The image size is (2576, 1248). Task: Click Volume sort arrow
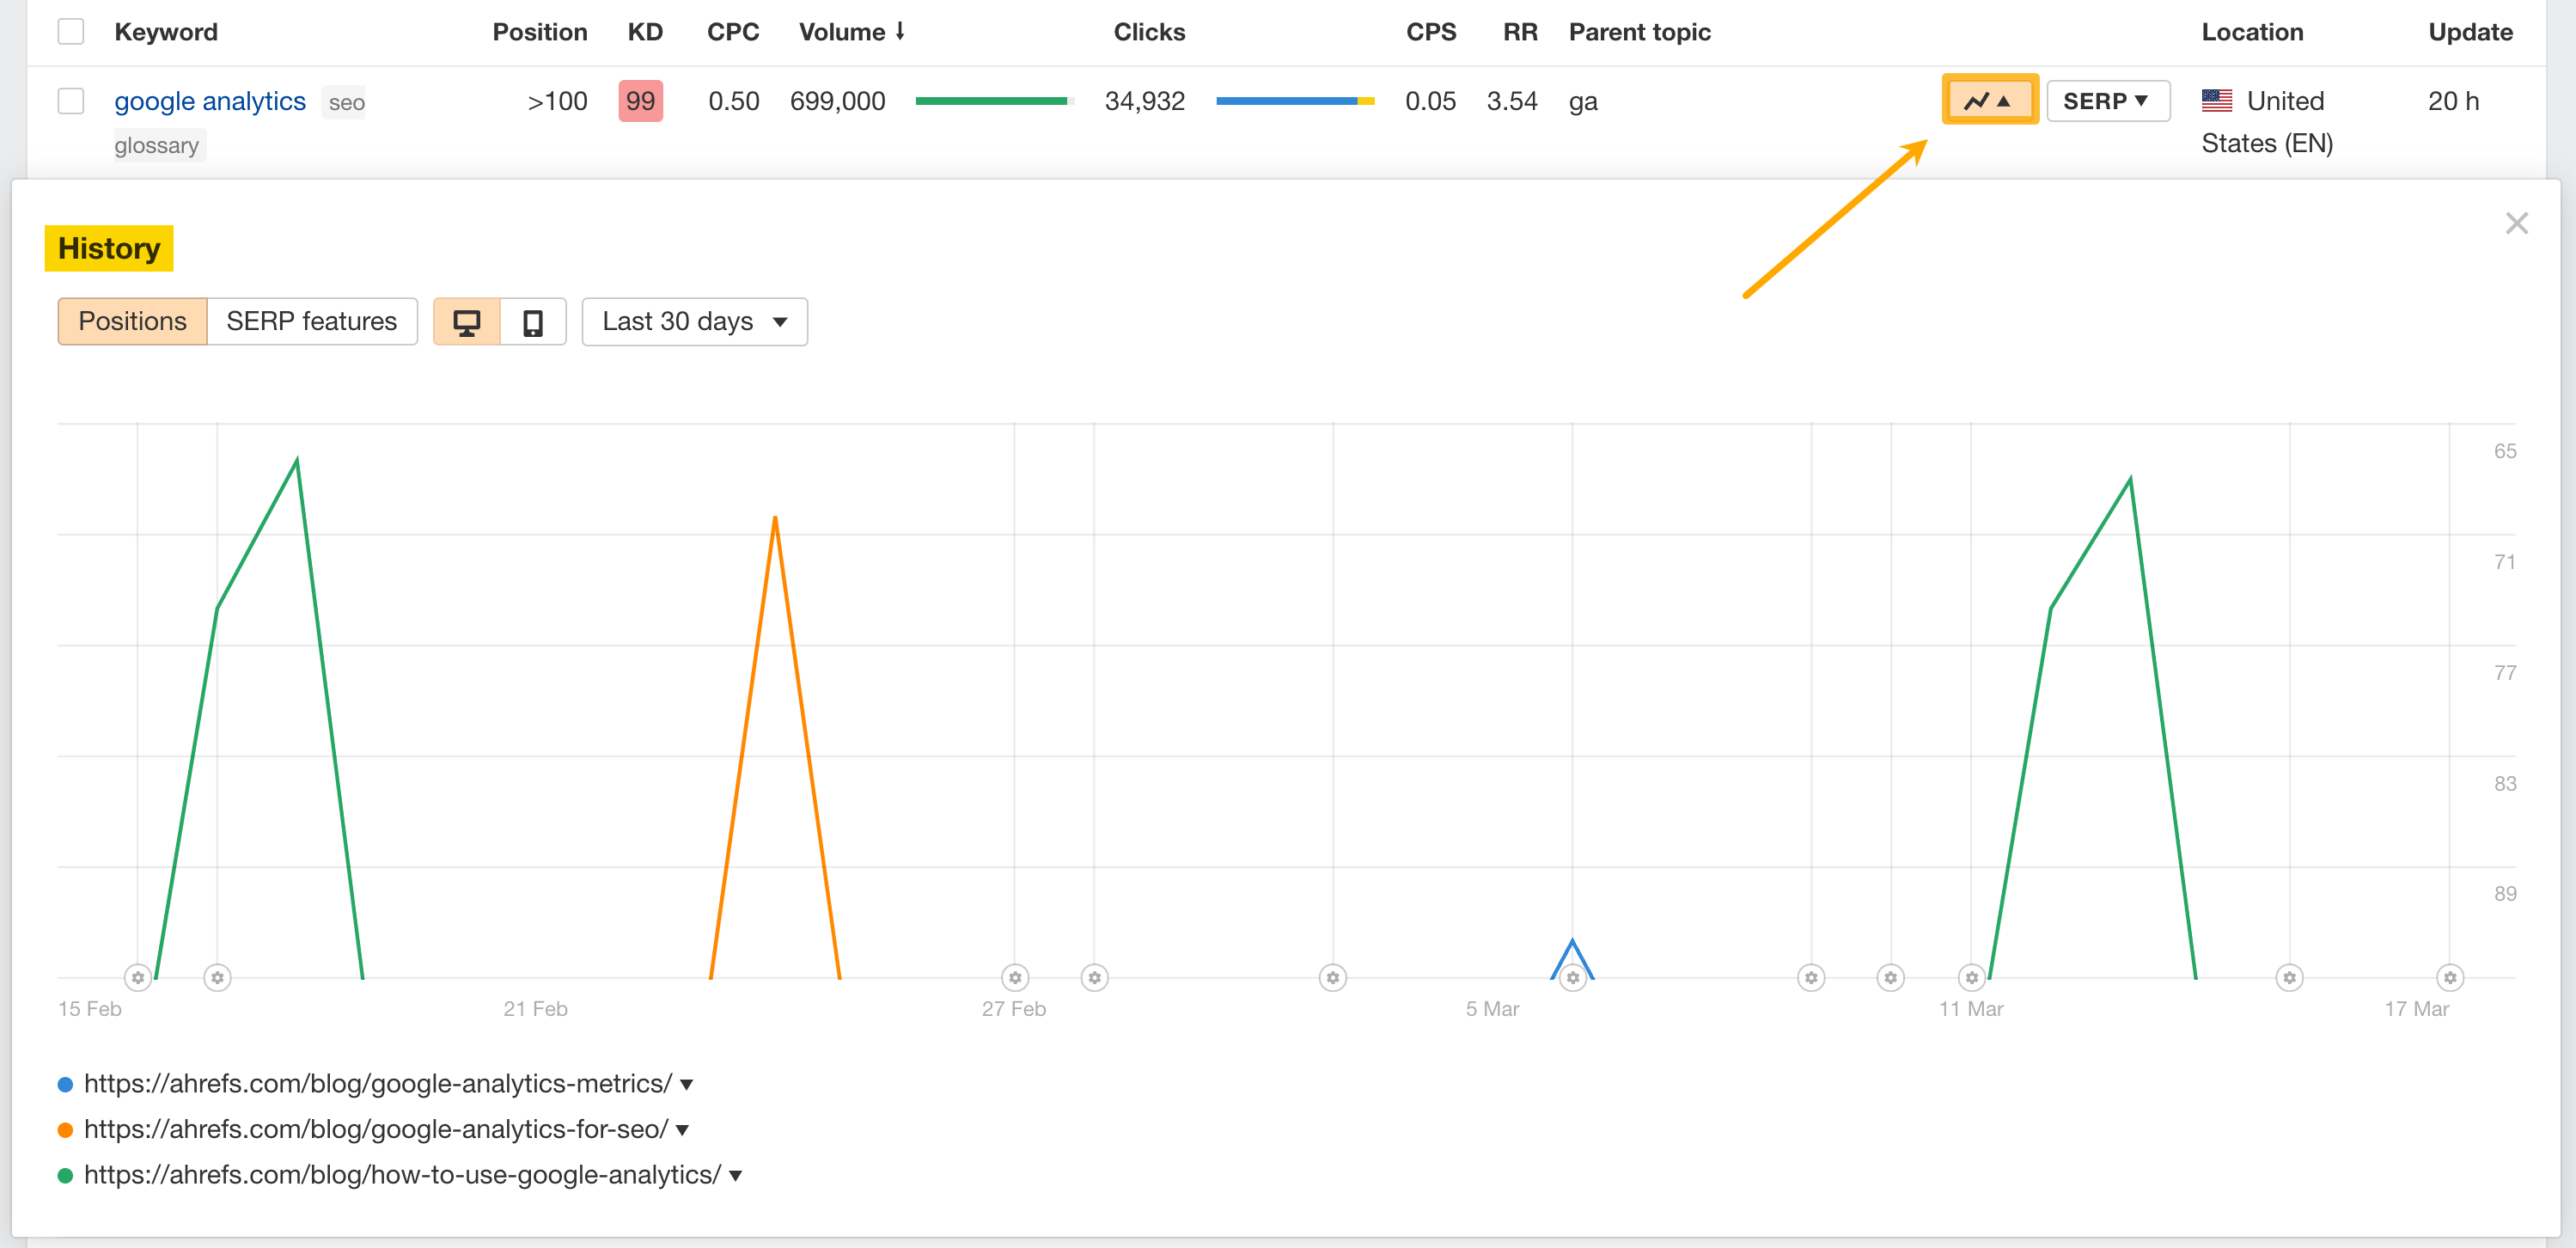[x=900, y=31]
